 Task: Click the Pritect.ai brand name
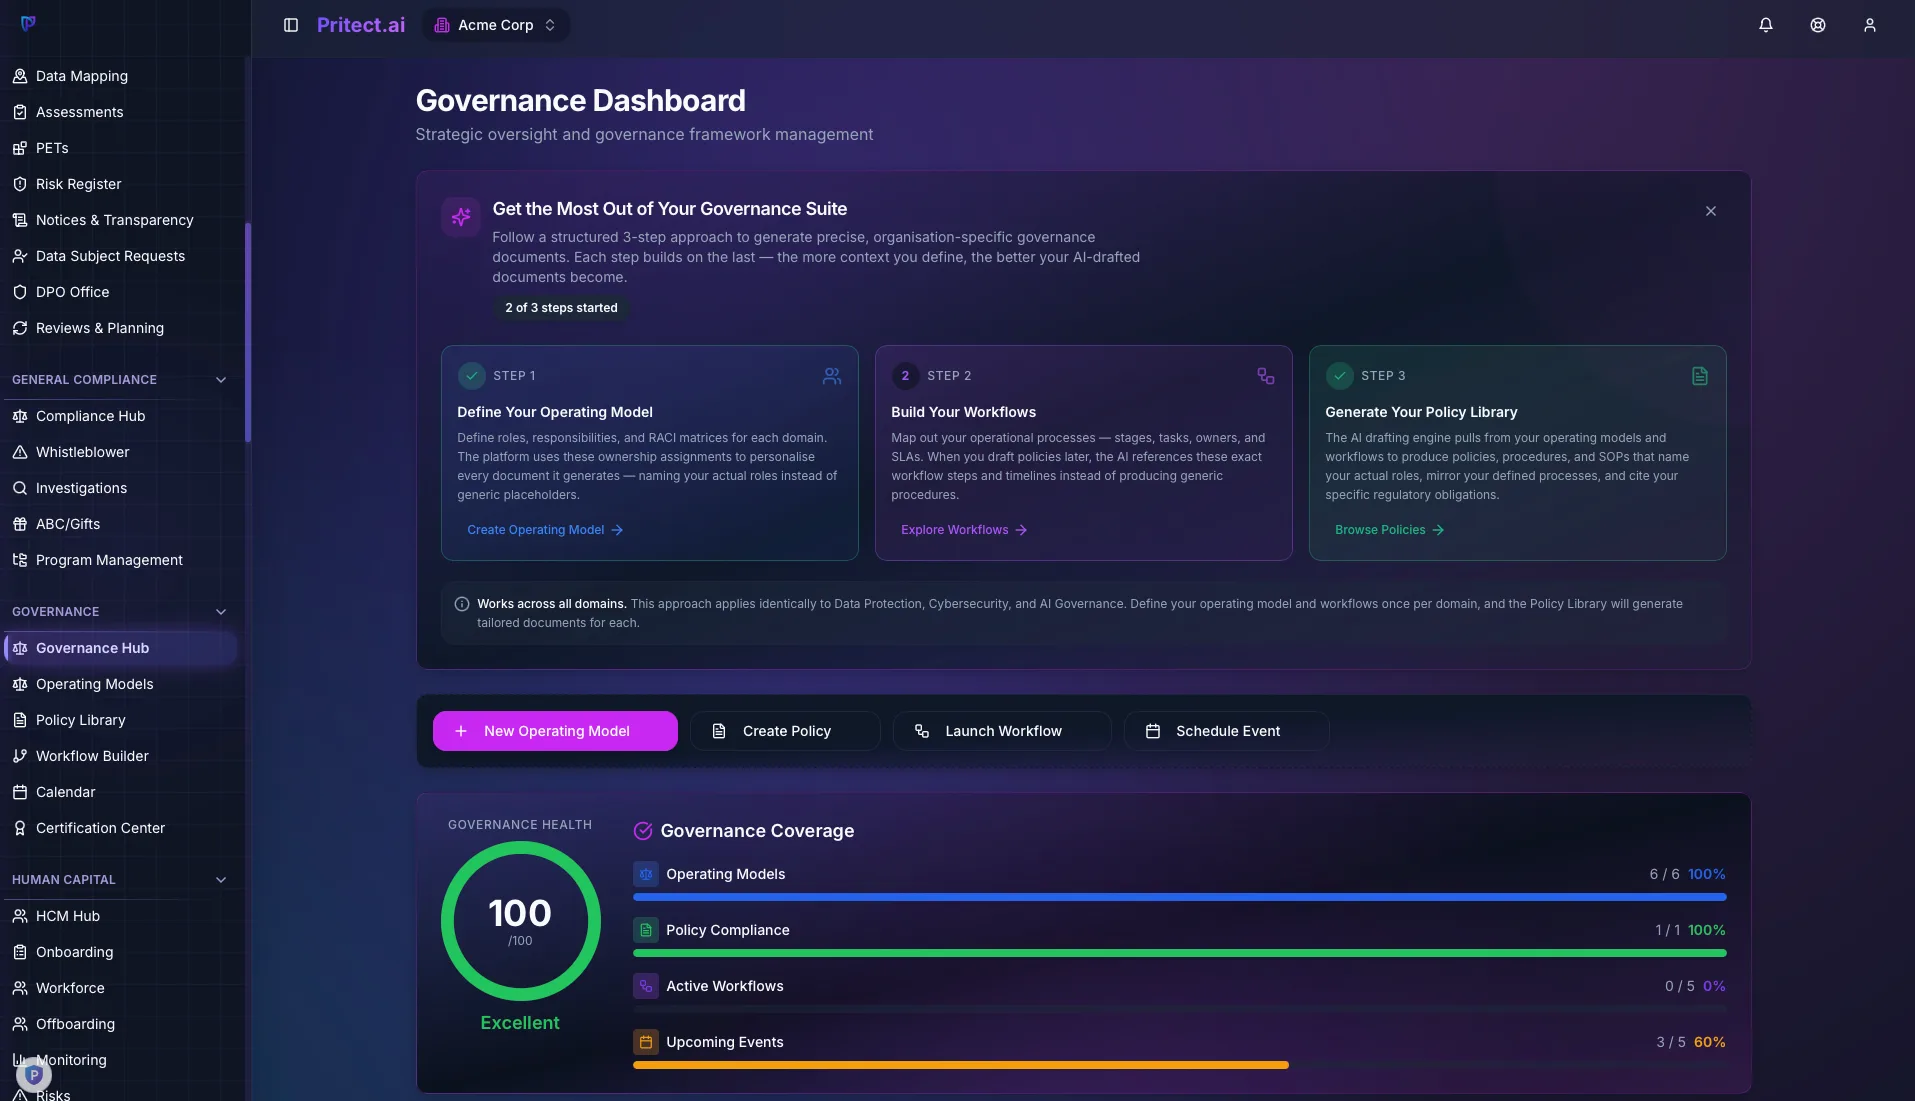tap(361, 25)
